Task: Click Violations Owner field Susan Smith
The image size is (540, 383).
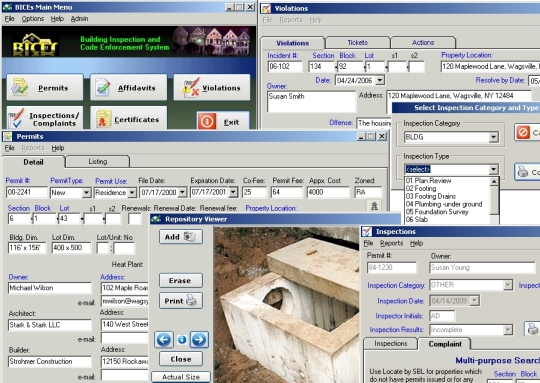Action: [311, 102]
